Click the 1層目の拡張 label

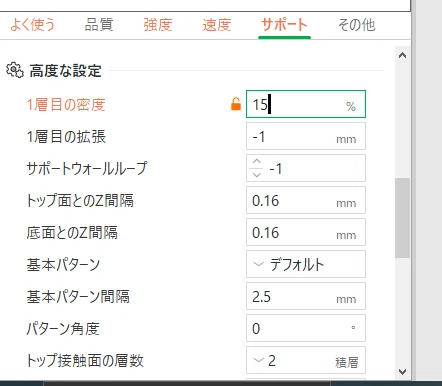[66, 137]
